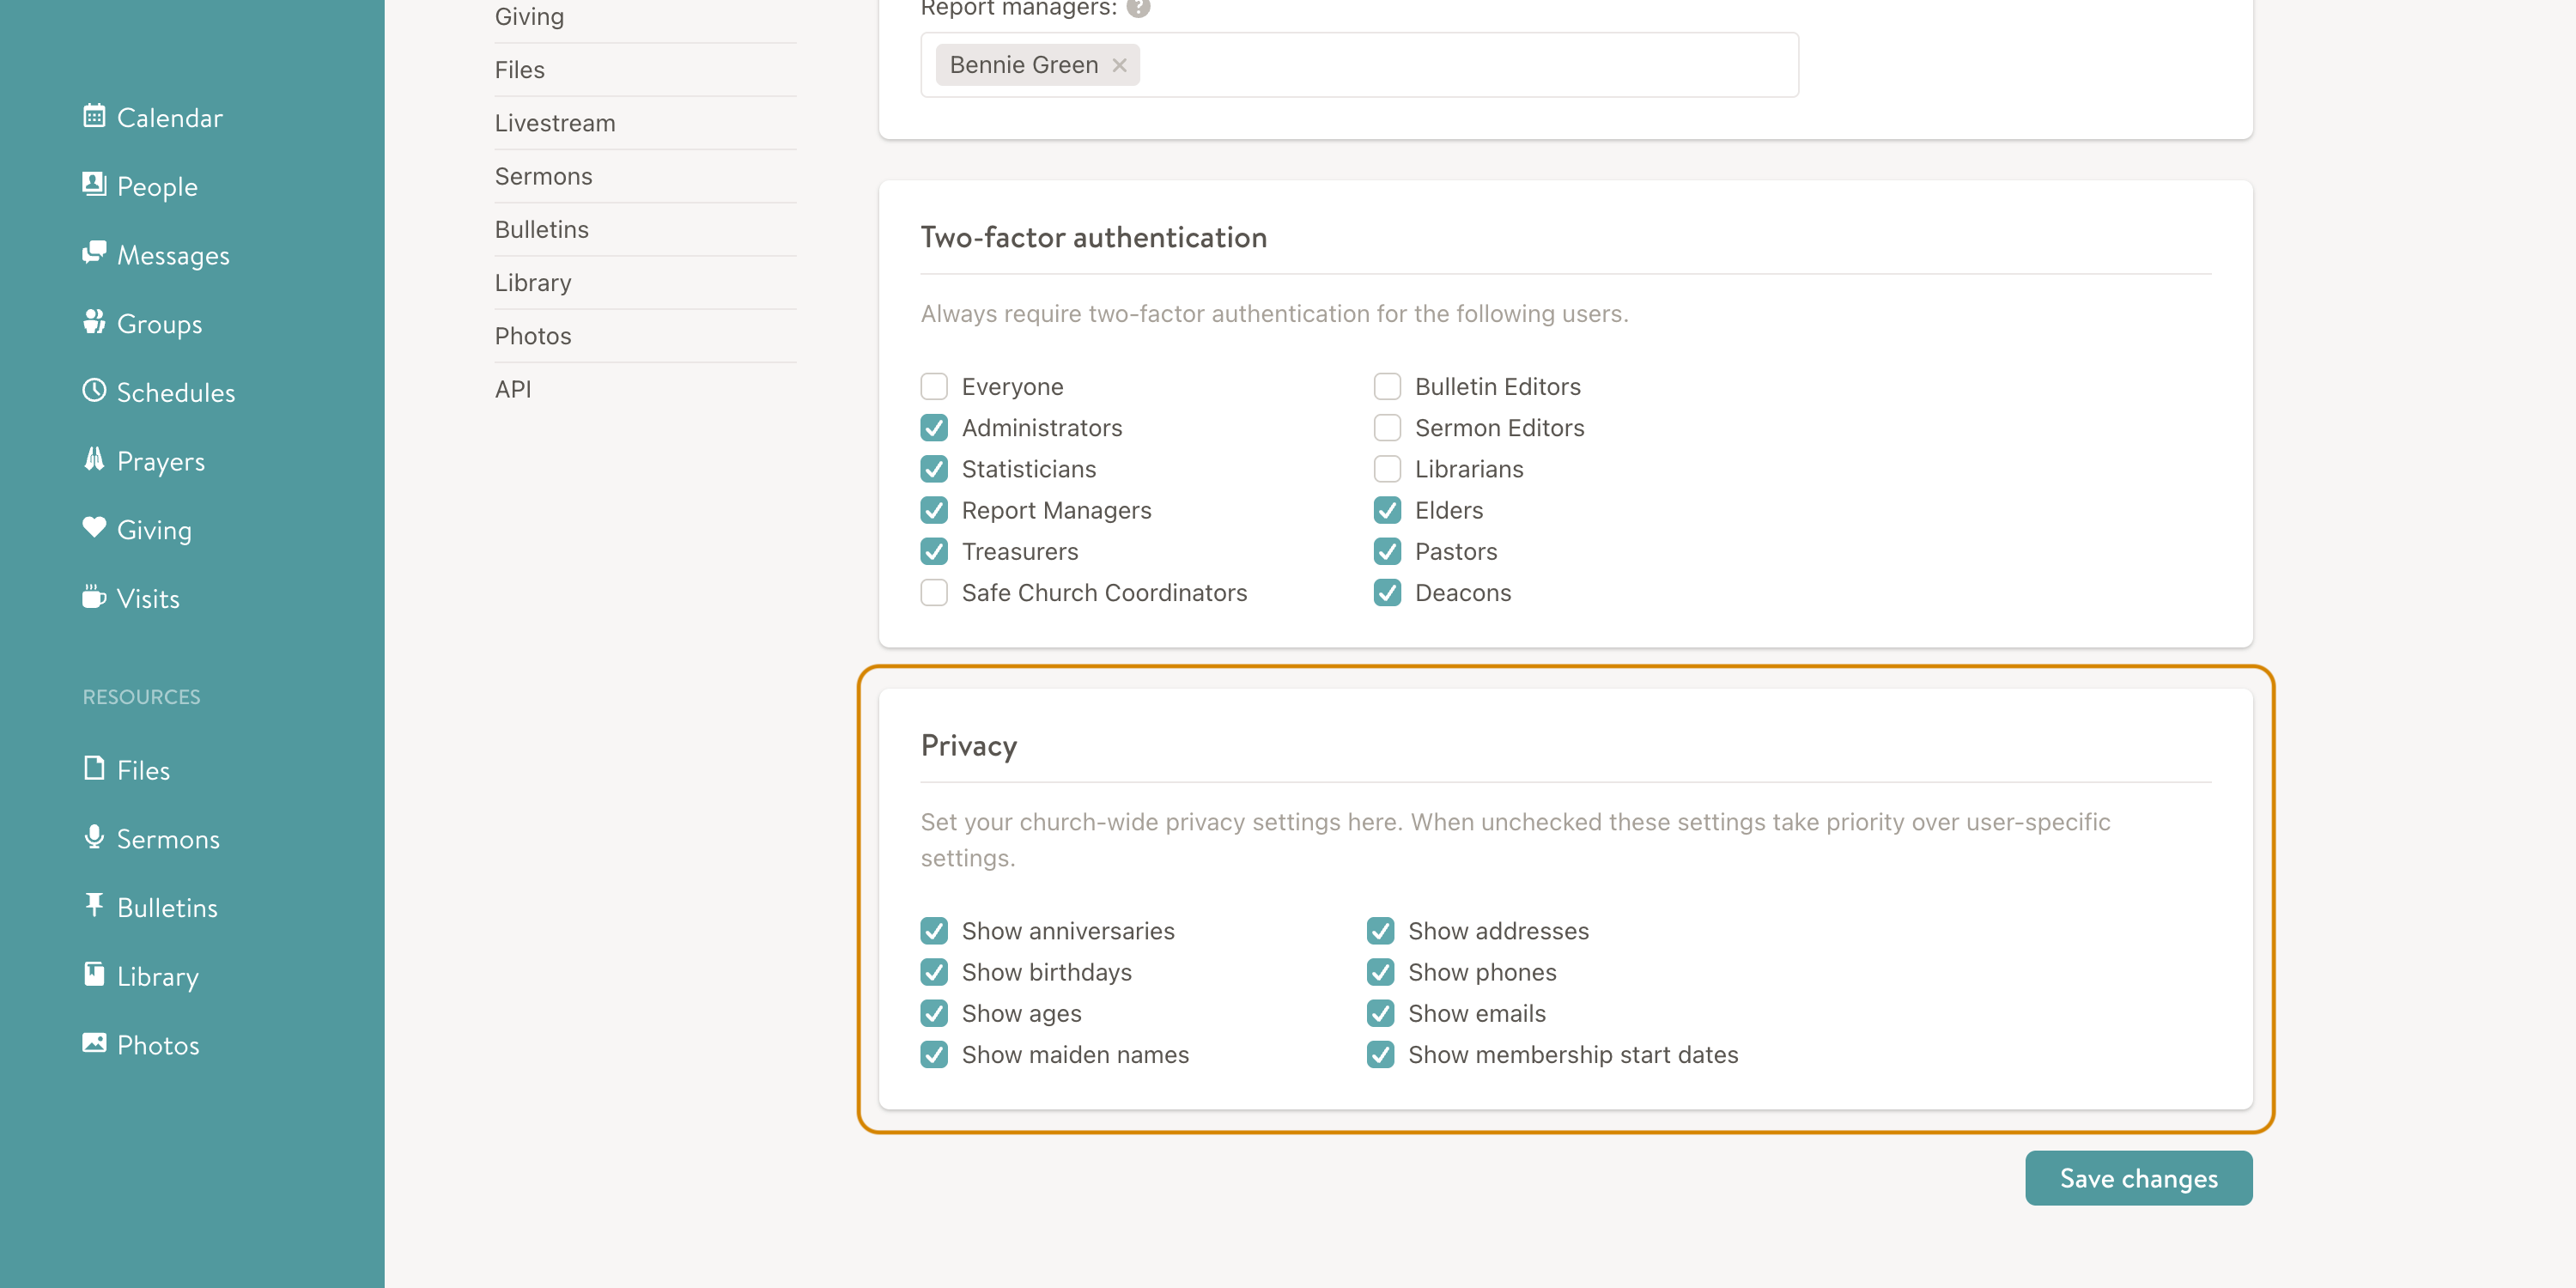Uncheck Statisticians two-factor requirement
This screenshot has height=1288, width=2576.
coord(934,469)
